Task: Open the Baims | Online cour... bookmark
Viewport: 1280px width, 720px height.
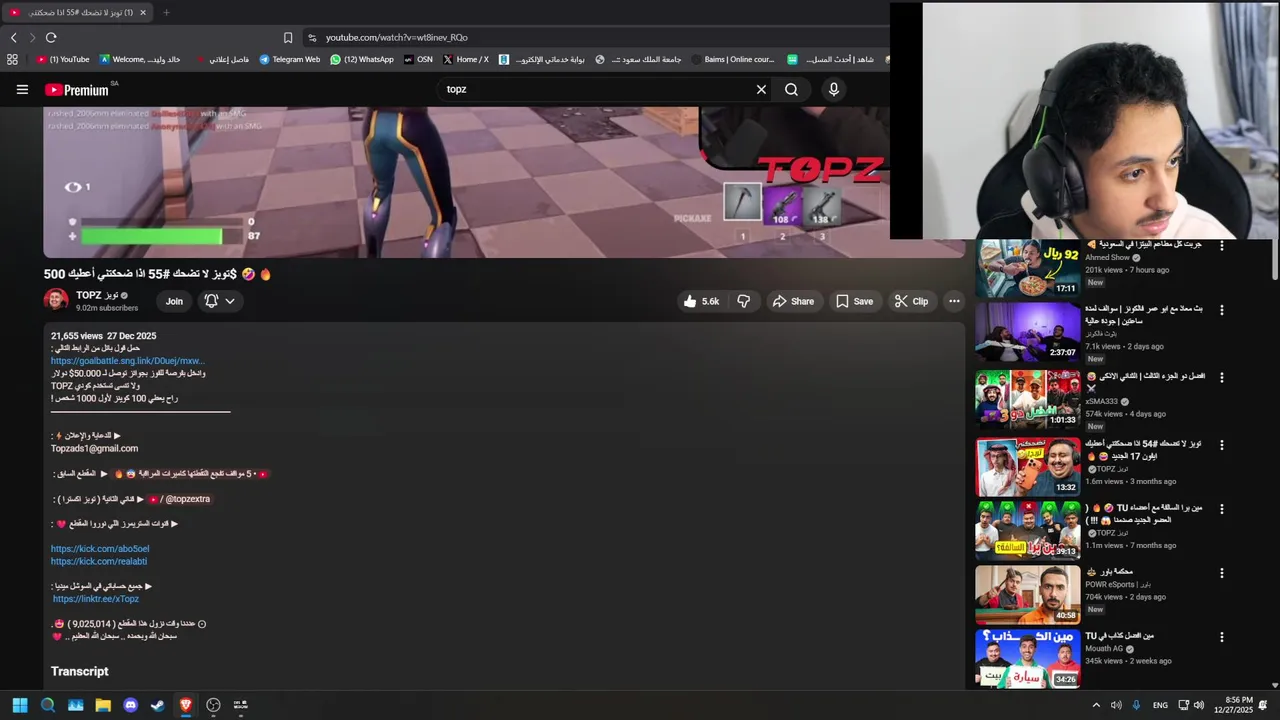Action: coord(733,59)
